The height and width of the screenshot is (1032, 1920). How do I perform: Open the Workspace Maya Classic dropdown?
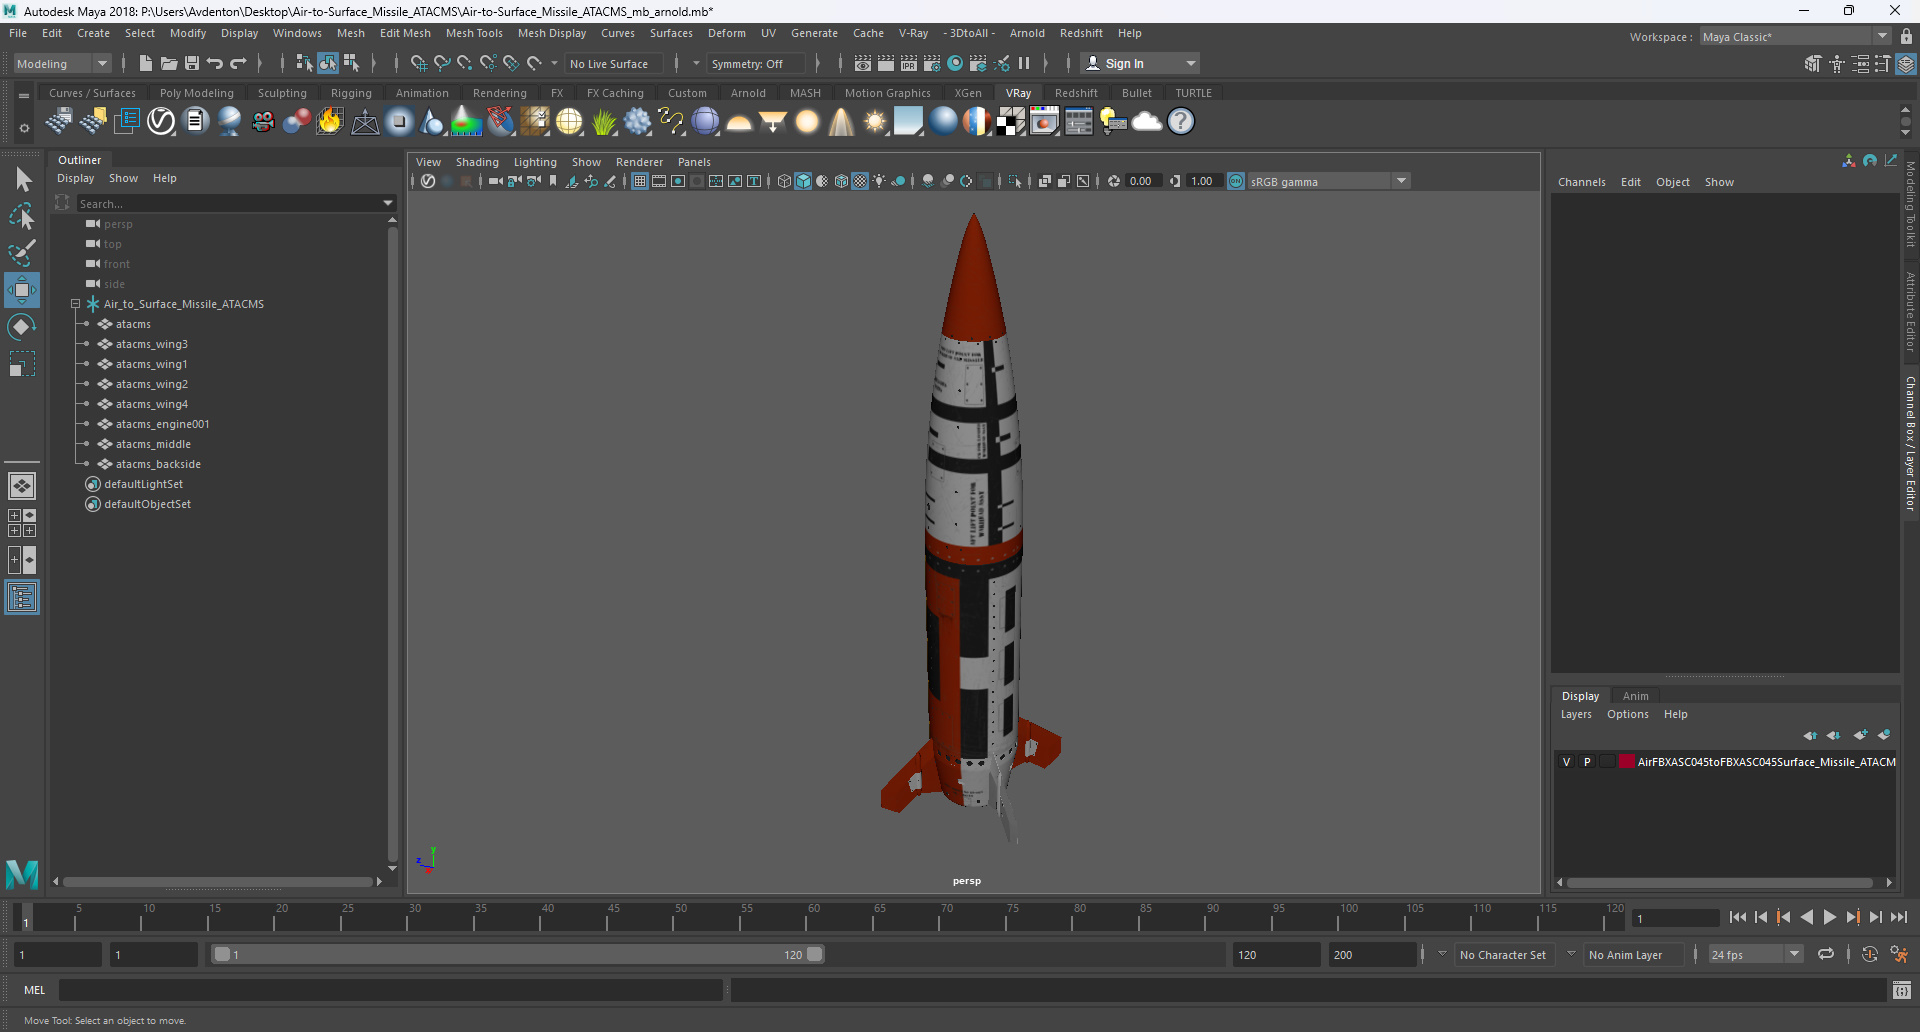tap(1795, 37)
